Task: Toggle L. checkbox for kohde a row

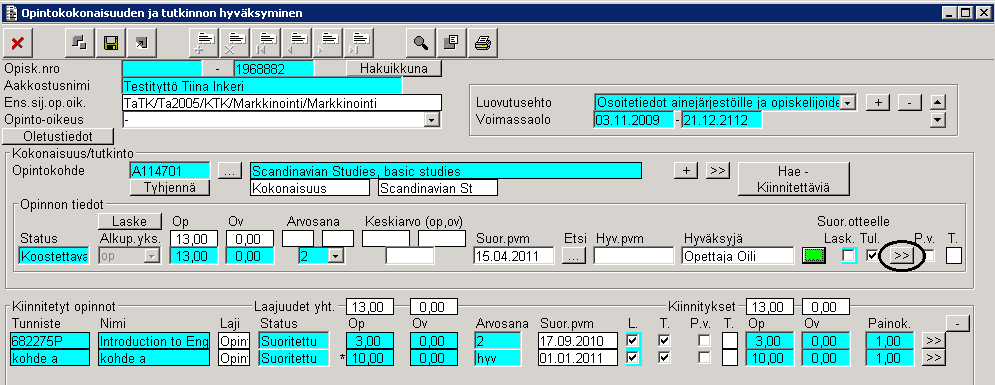Action: pyautogui.click(x=633, y=358)
